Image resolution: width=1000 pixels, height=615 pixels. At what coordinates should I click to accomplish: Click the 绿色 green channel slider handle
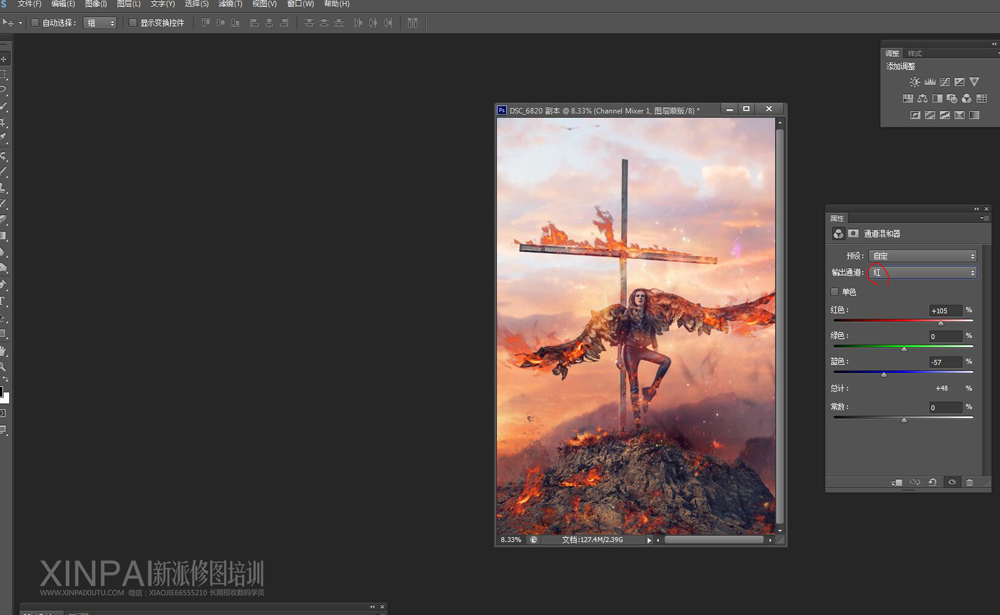(x=904, y=349)
